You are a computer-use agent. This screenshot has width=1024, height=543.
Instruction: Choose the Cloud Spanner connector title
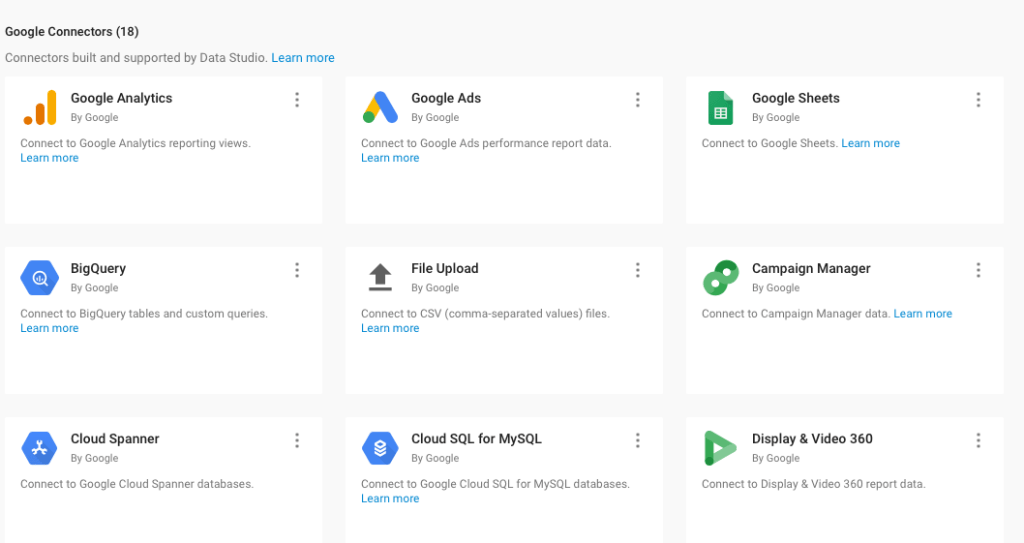click(115, 439)
